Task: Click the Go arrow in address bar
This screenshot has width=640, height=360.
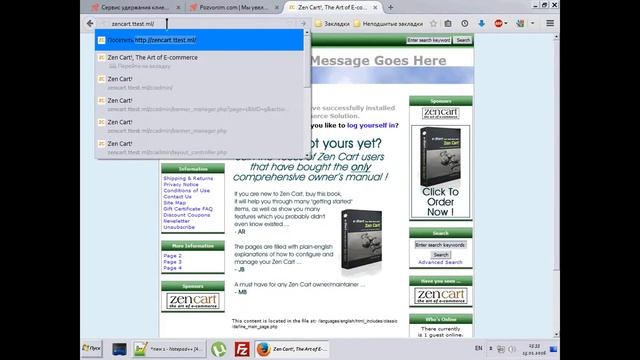Action: (303, 24)
